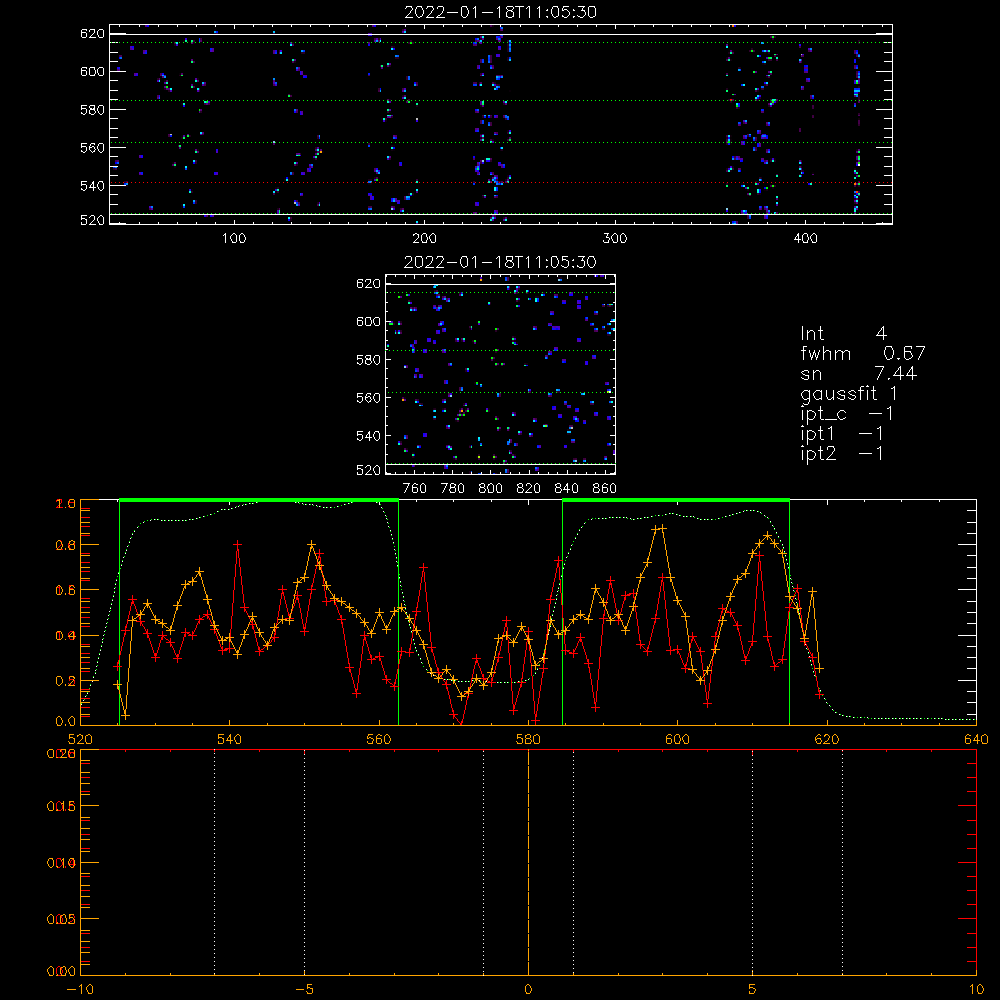Image resolution: width=1000 pixels, height=1000 pixels.
Task: Click x-axis label 100 on the top plot
Action: [x=234, y=239]
